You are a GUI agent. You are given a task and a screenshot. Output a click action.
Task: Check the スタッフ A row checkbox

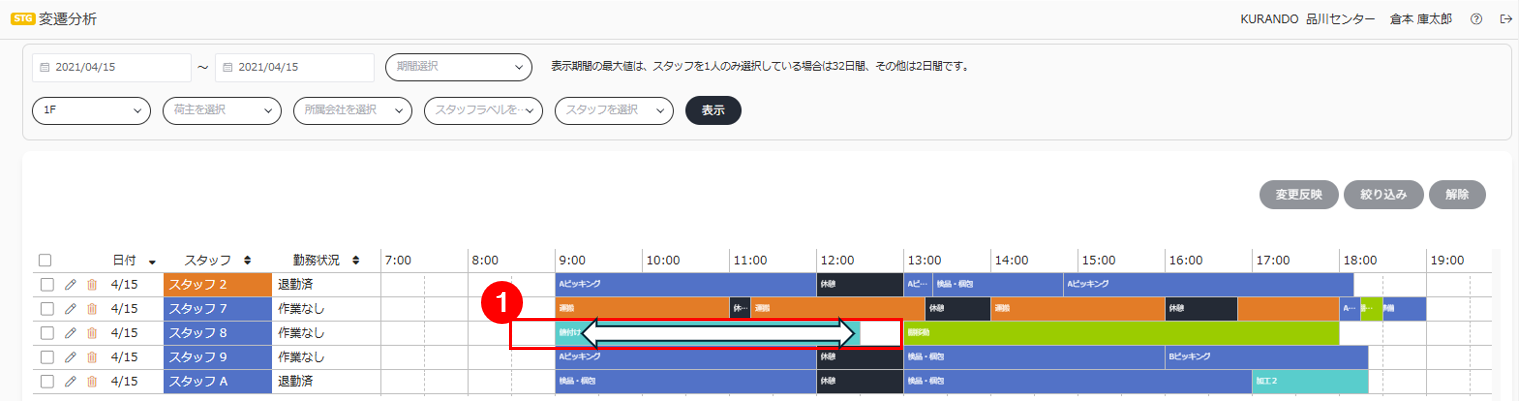[x=46, y=381]
